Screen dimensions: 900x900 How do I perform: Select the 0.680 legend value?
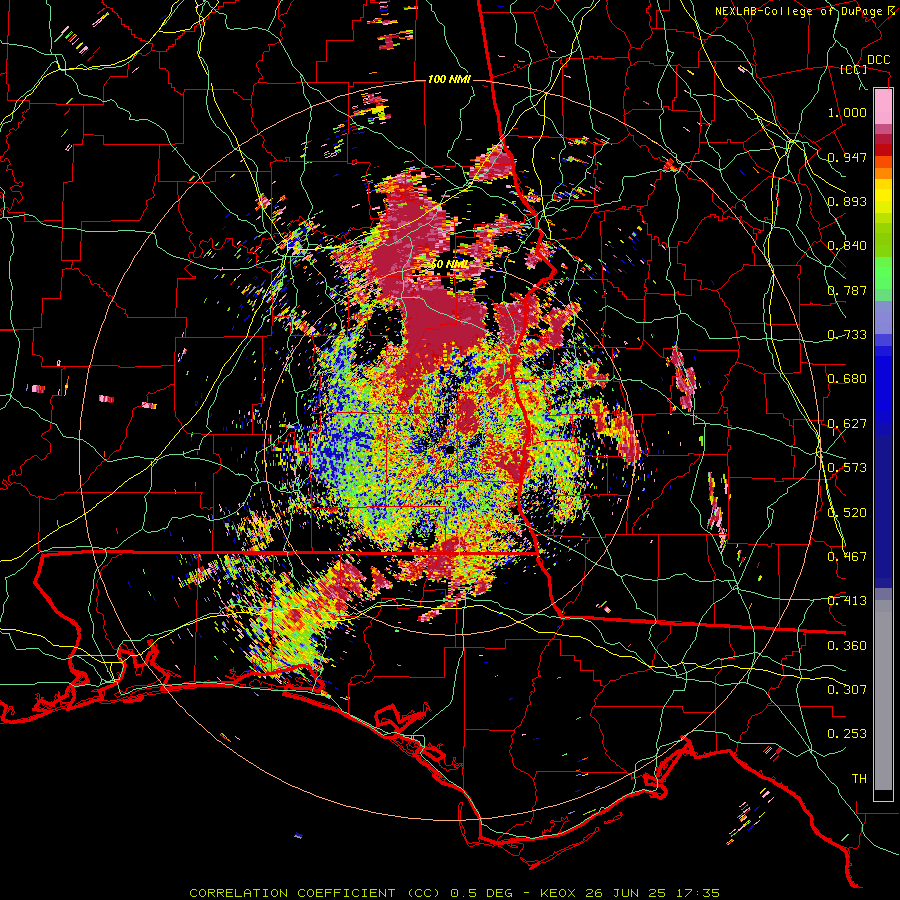pos(847,379)
